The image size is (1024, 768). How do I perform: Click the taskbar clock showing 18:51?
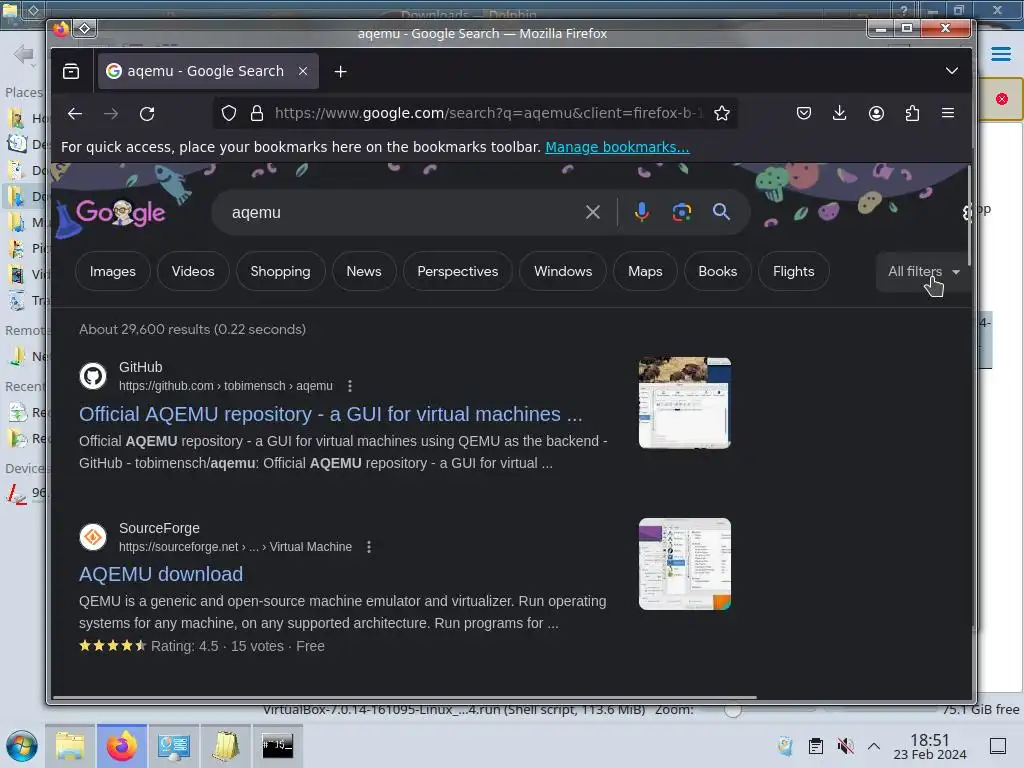(x=930, y=746)
